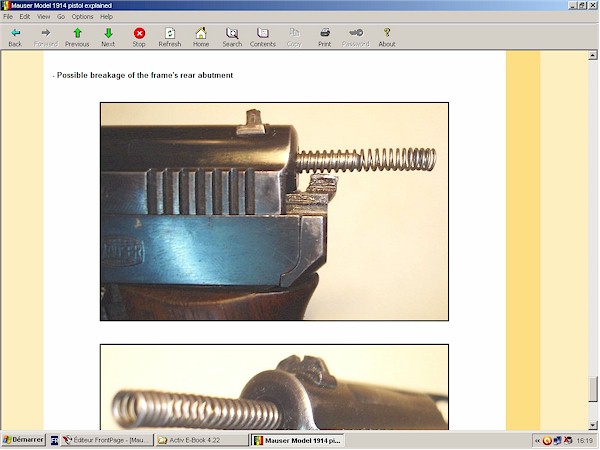Screen dimensions: 600x450
Task: Open the Démarrer start menu
Action: click(x=23, y=440)
